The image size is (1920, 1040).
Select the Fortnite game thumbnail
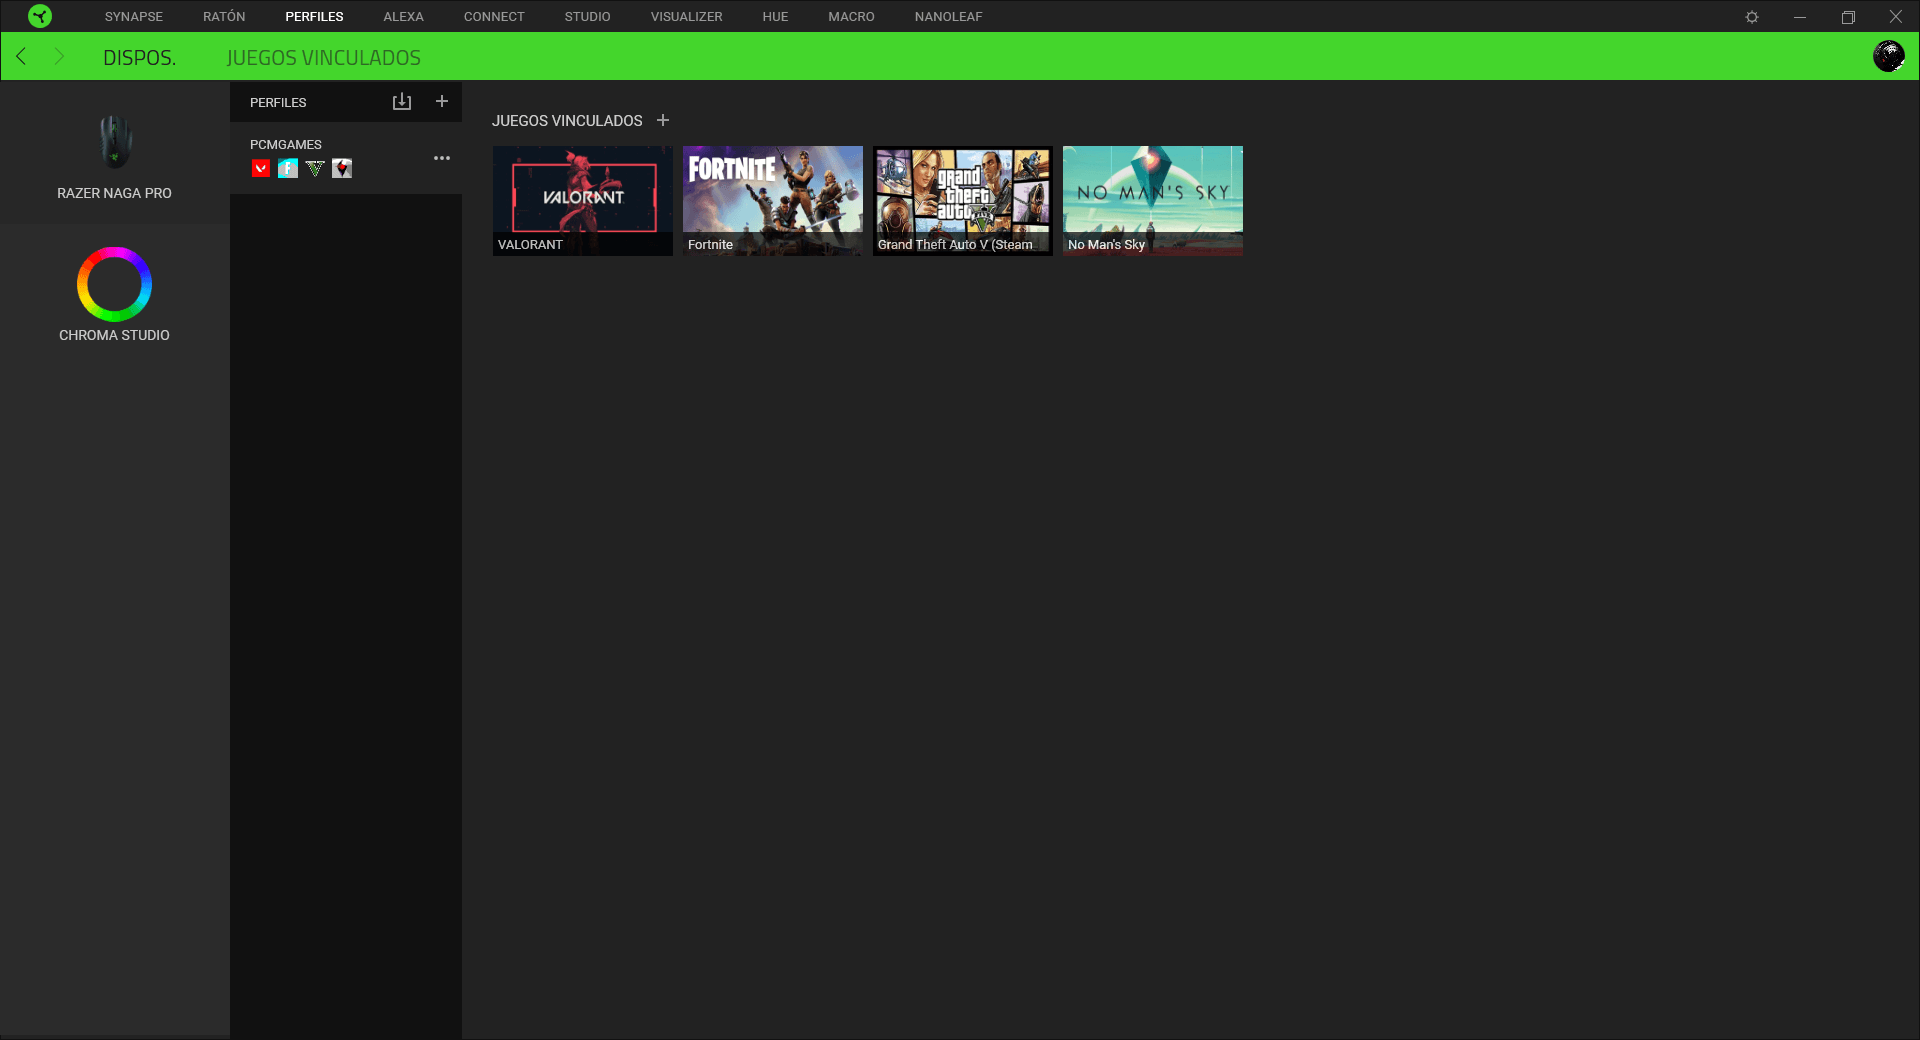pos(773,201)
